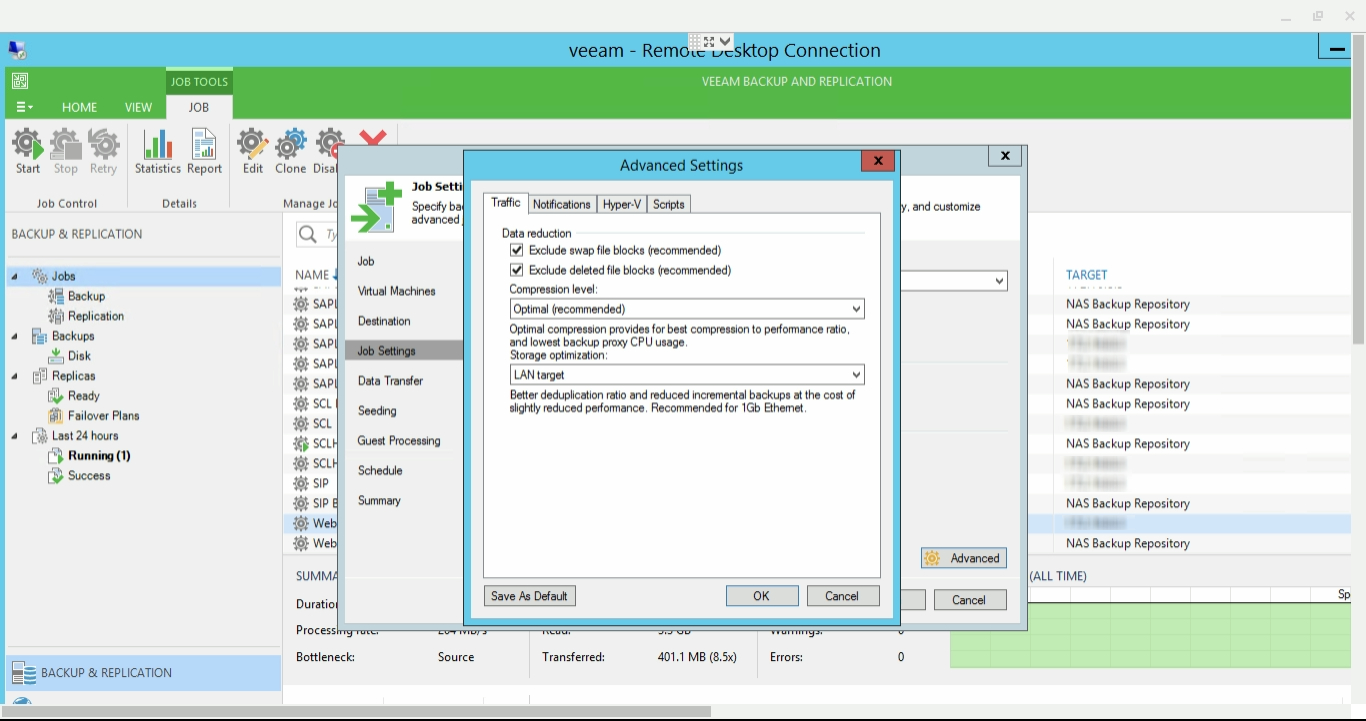This screenshot has height=721, width=1366.
Task: Click Cancel in Advanced Settings
Action: tap(843, 596)
